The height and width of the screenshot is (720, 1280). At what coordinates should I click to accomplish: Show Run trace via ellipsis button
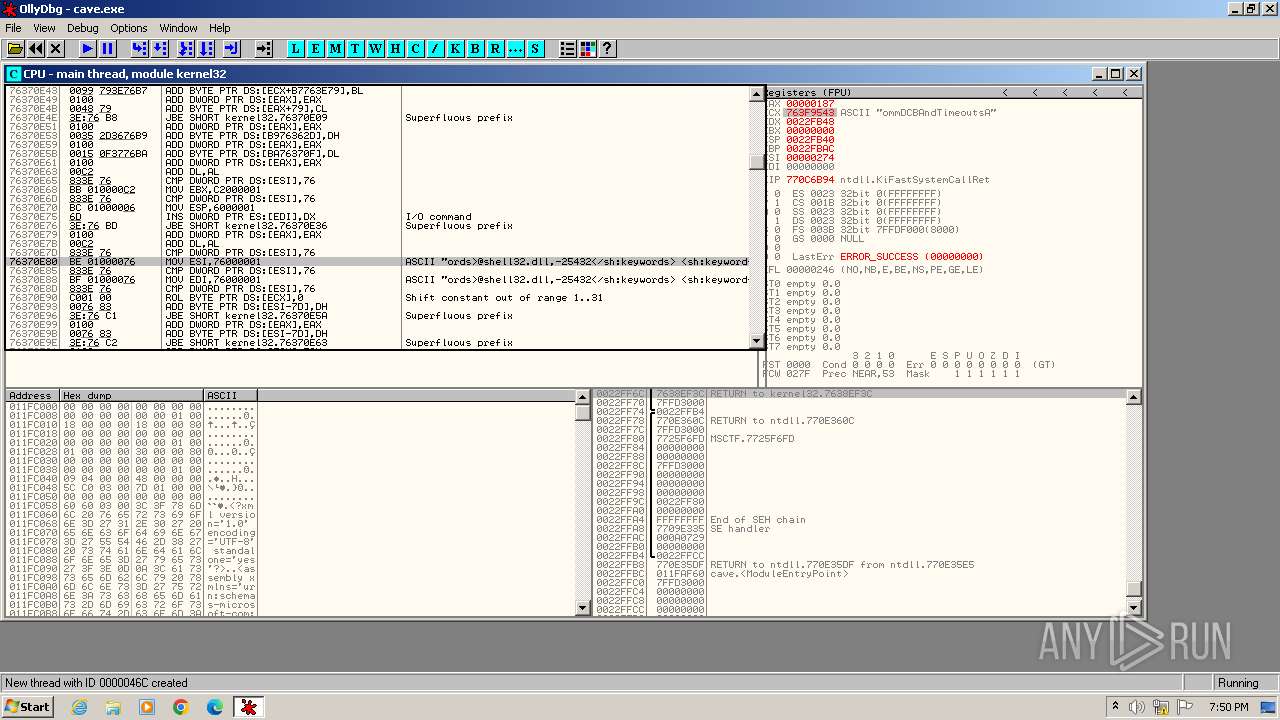[x=515, y=48]
